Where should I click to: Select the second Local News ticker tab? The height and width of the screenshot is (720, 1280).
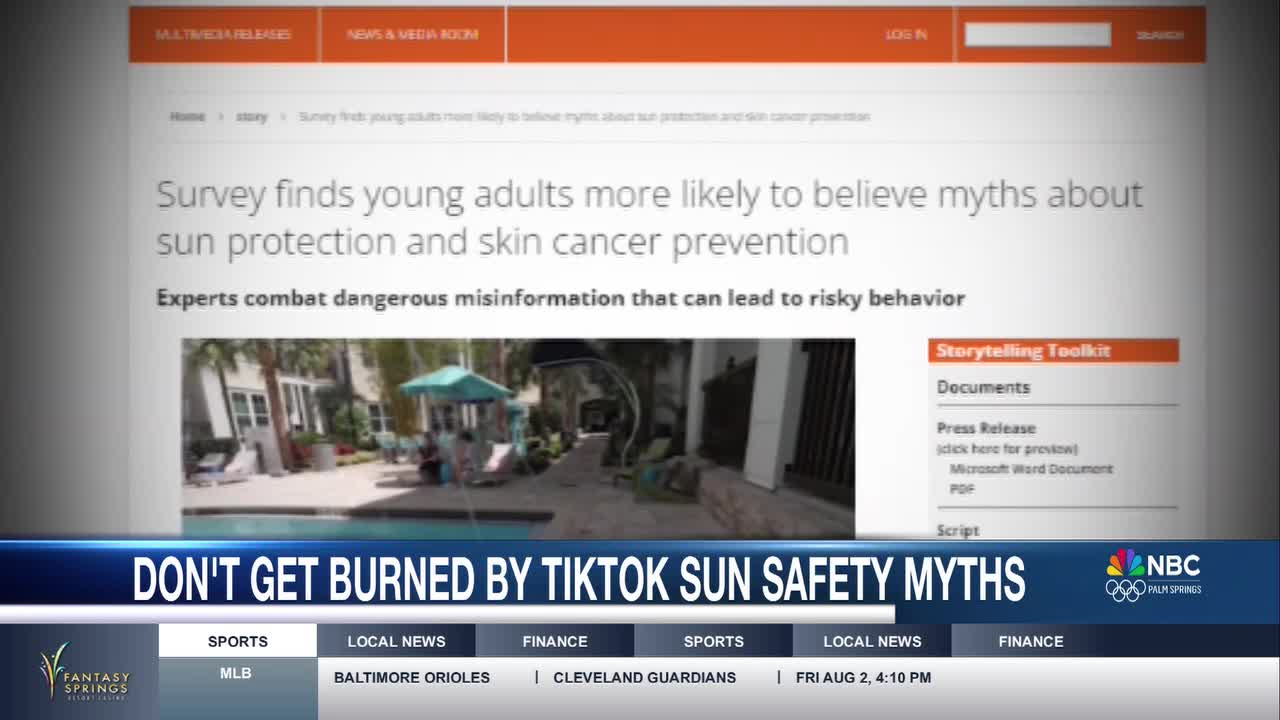click(x=872, y=641)
